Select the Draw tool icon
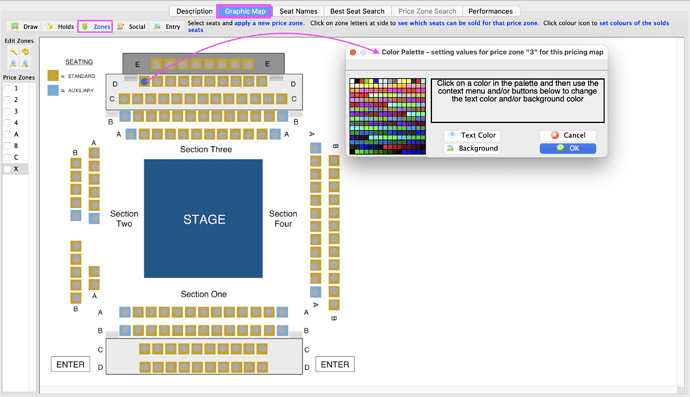 click(15, 26)
